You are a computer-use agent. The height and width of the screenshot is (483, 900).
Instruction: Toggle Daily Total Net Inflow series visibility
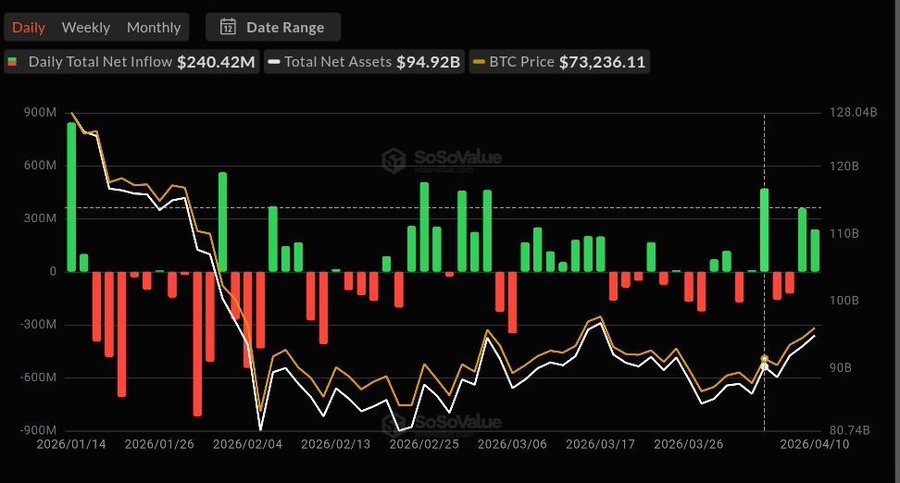pos(131,62)
